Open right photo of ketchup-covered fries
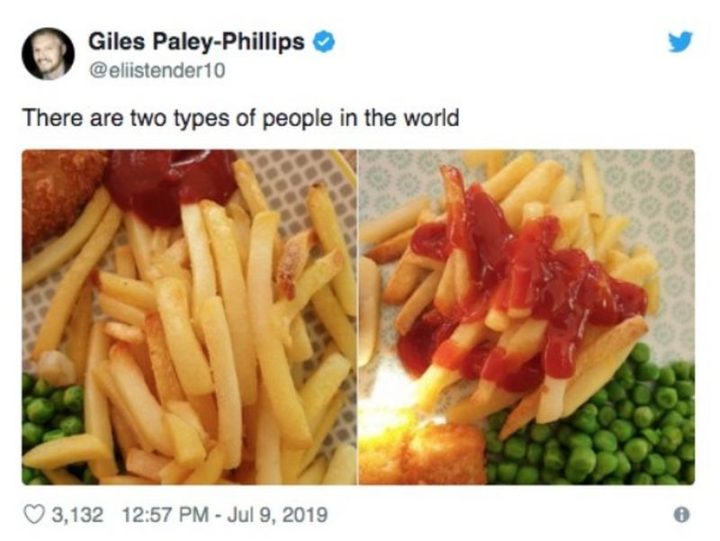720x541 pixels. point(527,317)
